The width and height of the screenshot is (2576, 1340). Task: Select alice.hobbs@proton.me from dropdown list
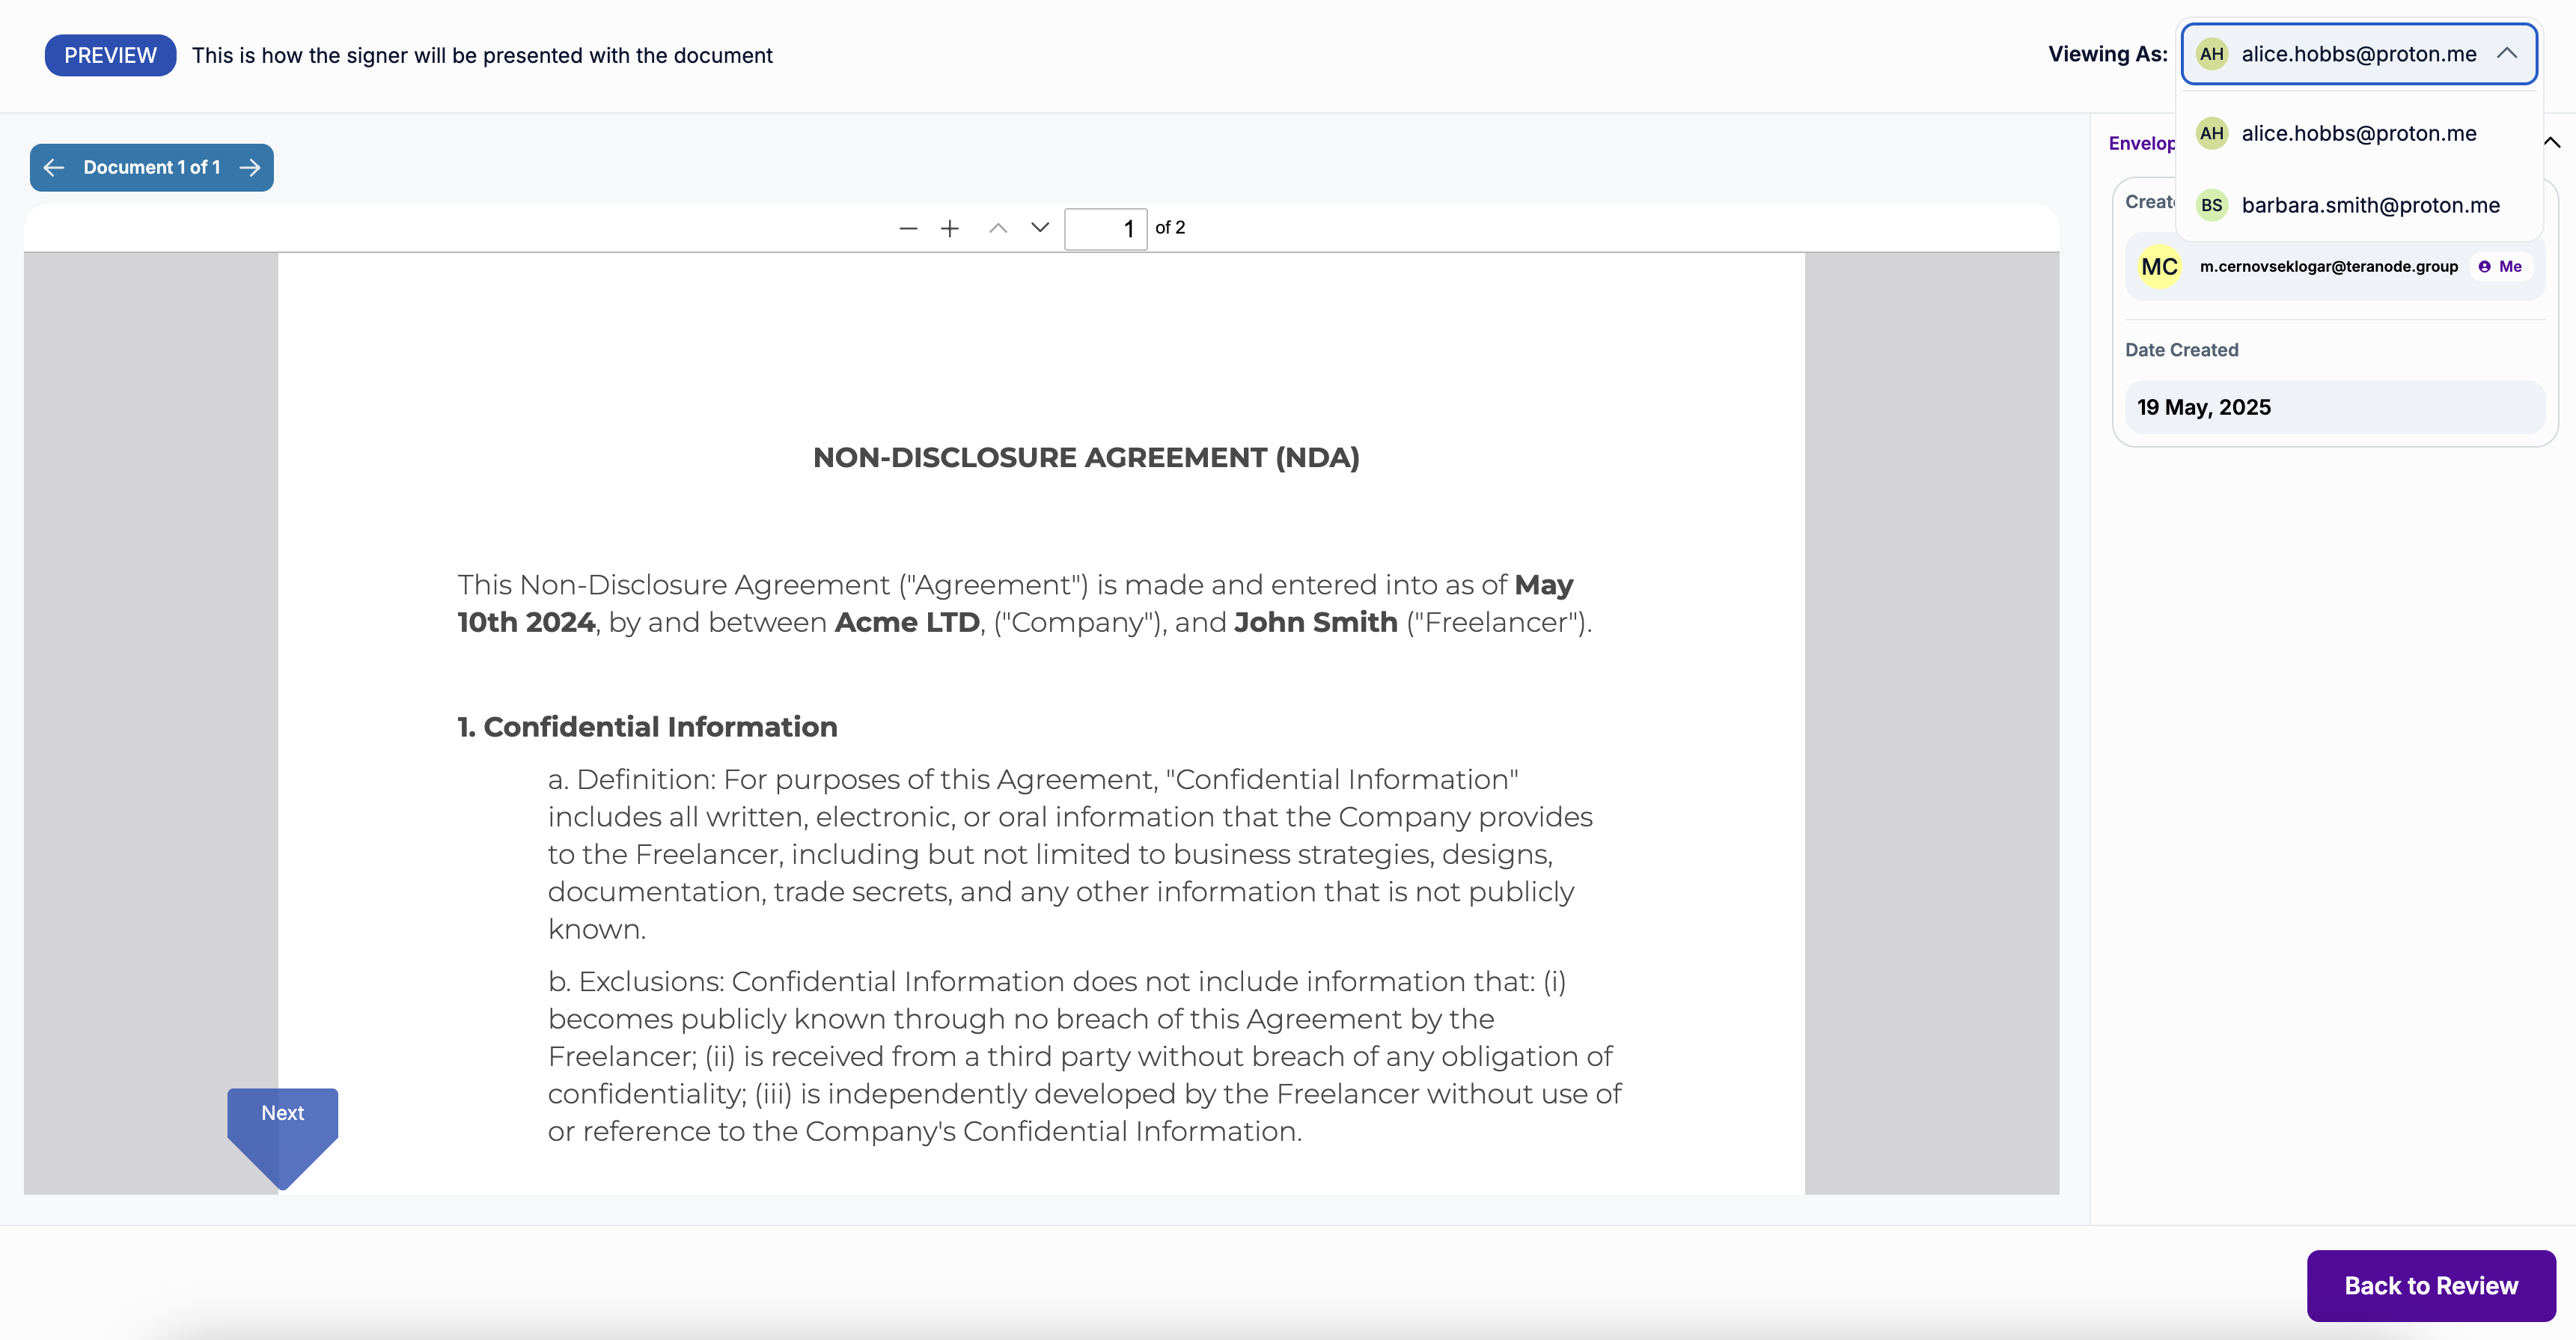point(2358,134)
